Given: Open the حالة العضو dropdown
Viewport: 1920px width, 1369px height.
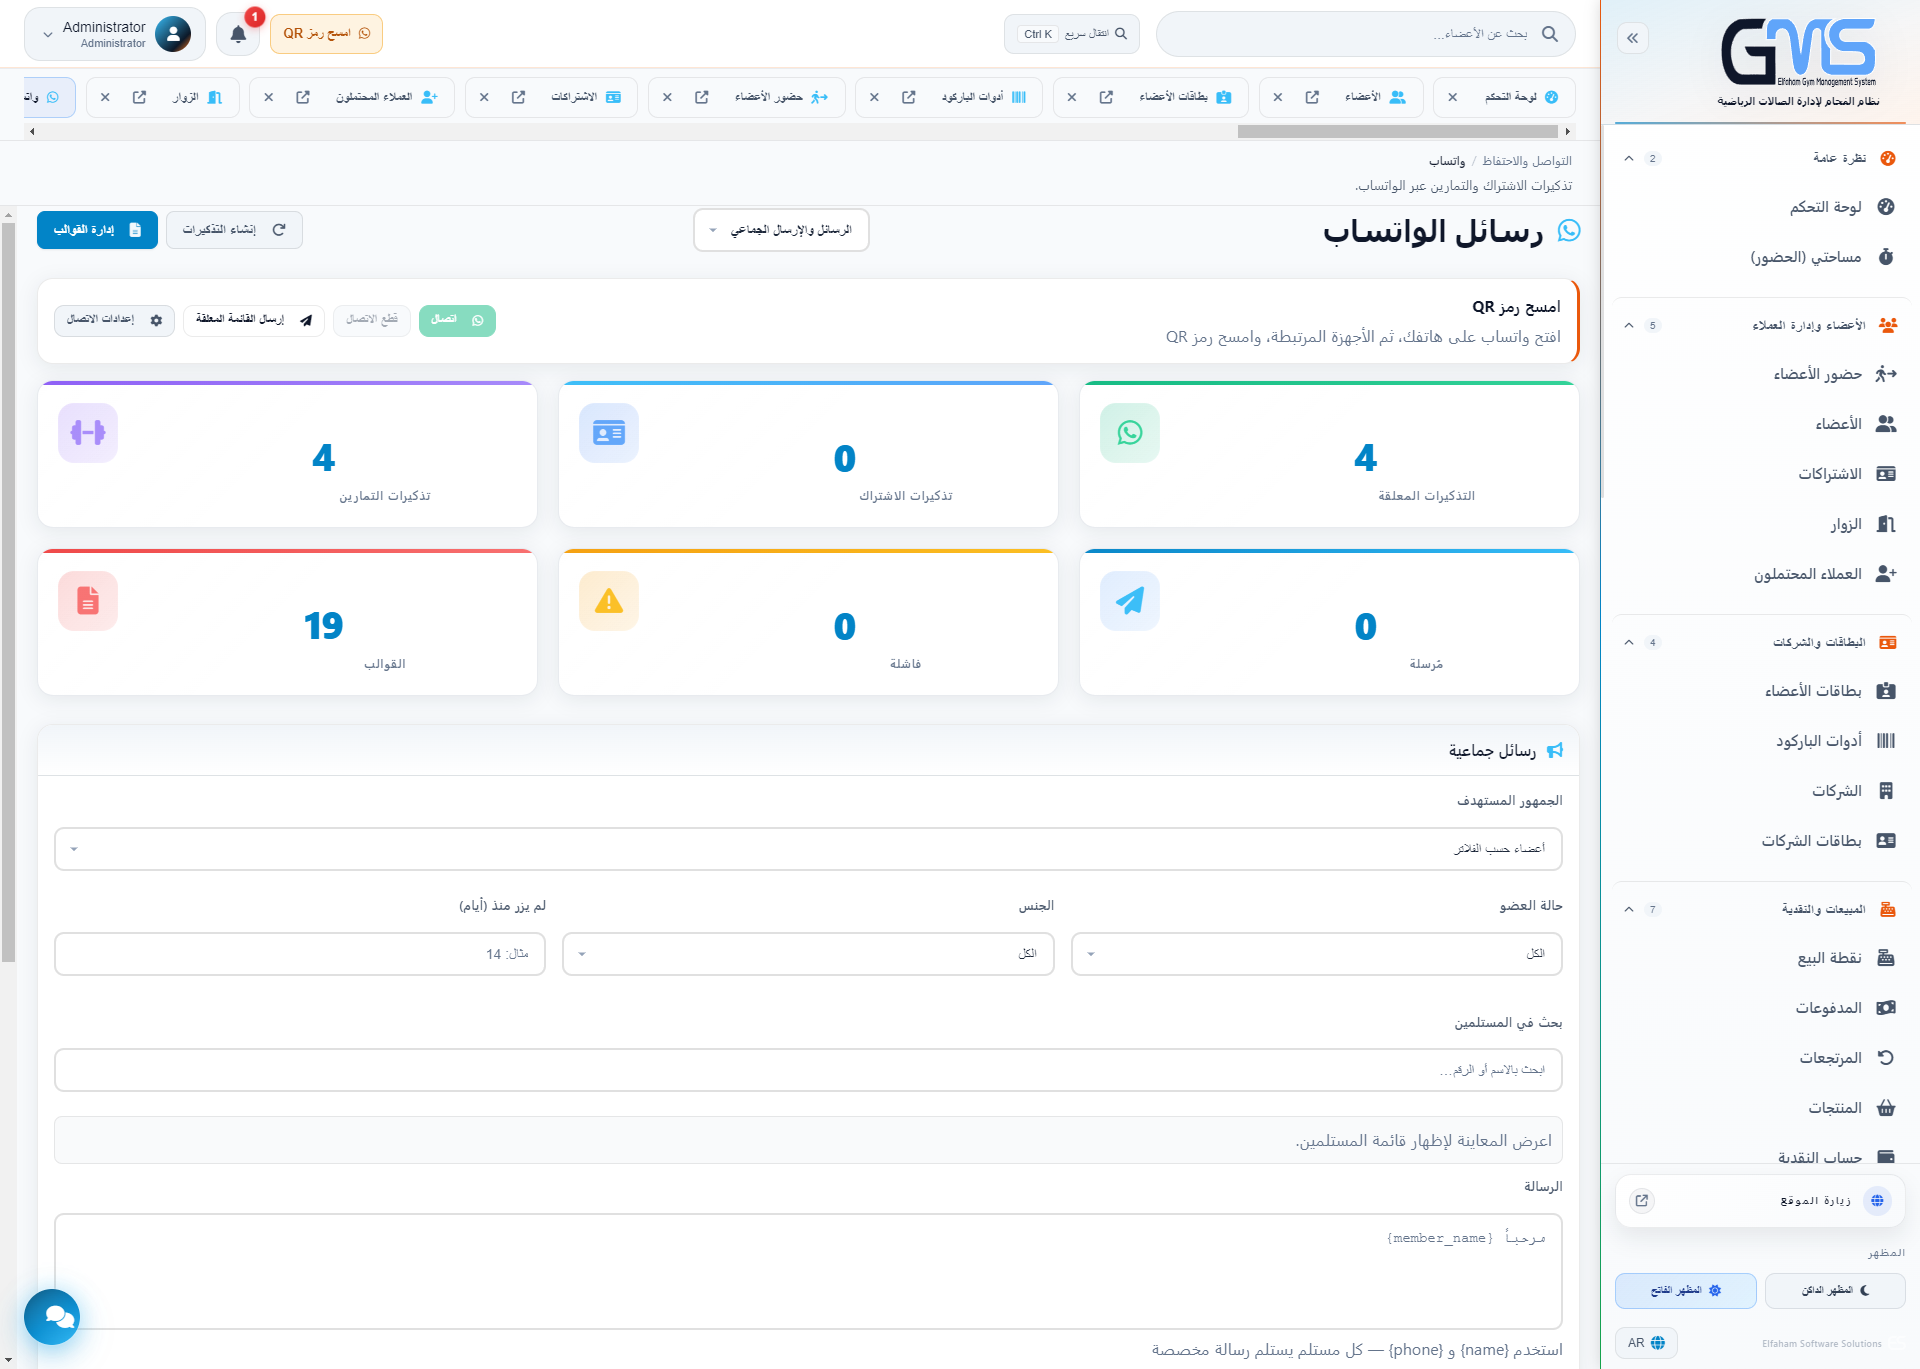Looking at the screenshot, I should tap(1316, 954).
